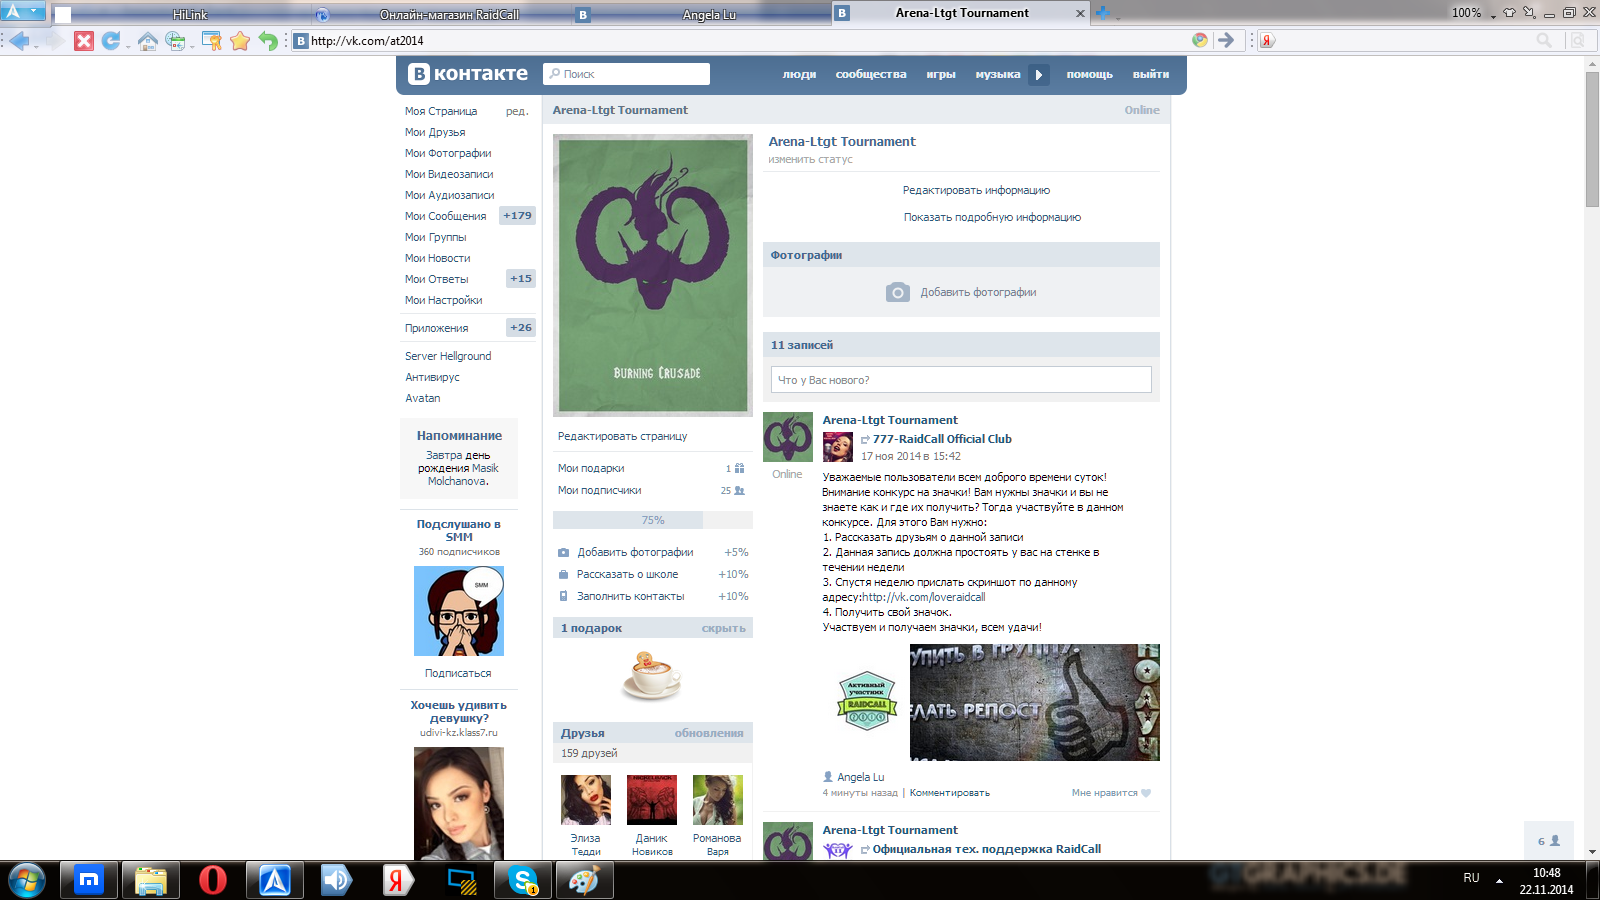Open Мои Друзья in left menu

coord(435,132)
